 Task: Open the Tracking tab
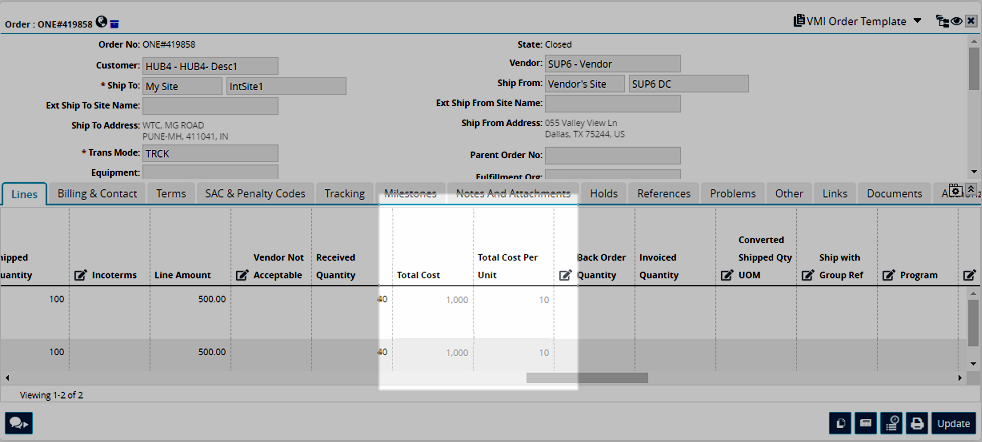[344, 193]
